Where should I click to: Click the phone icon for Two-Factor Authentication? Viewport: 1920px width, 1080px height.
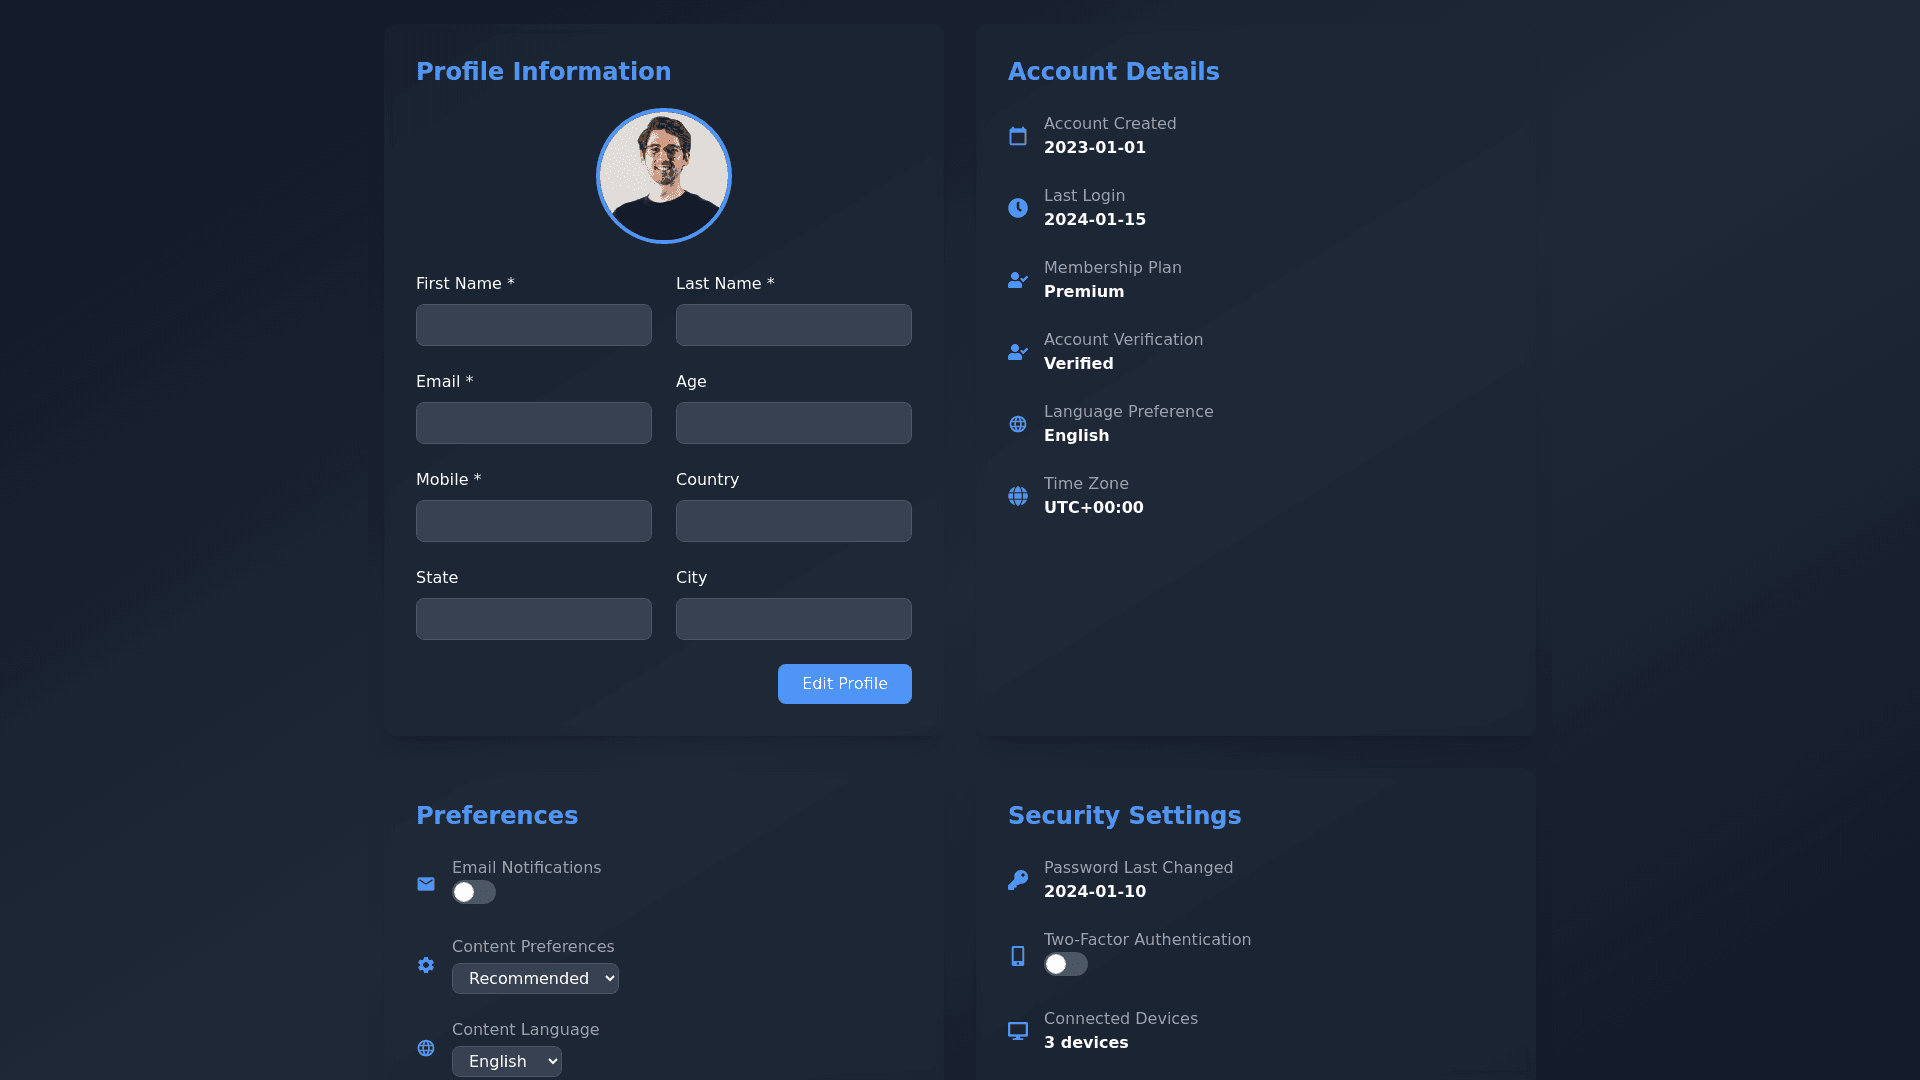[x=1018, y=956]
